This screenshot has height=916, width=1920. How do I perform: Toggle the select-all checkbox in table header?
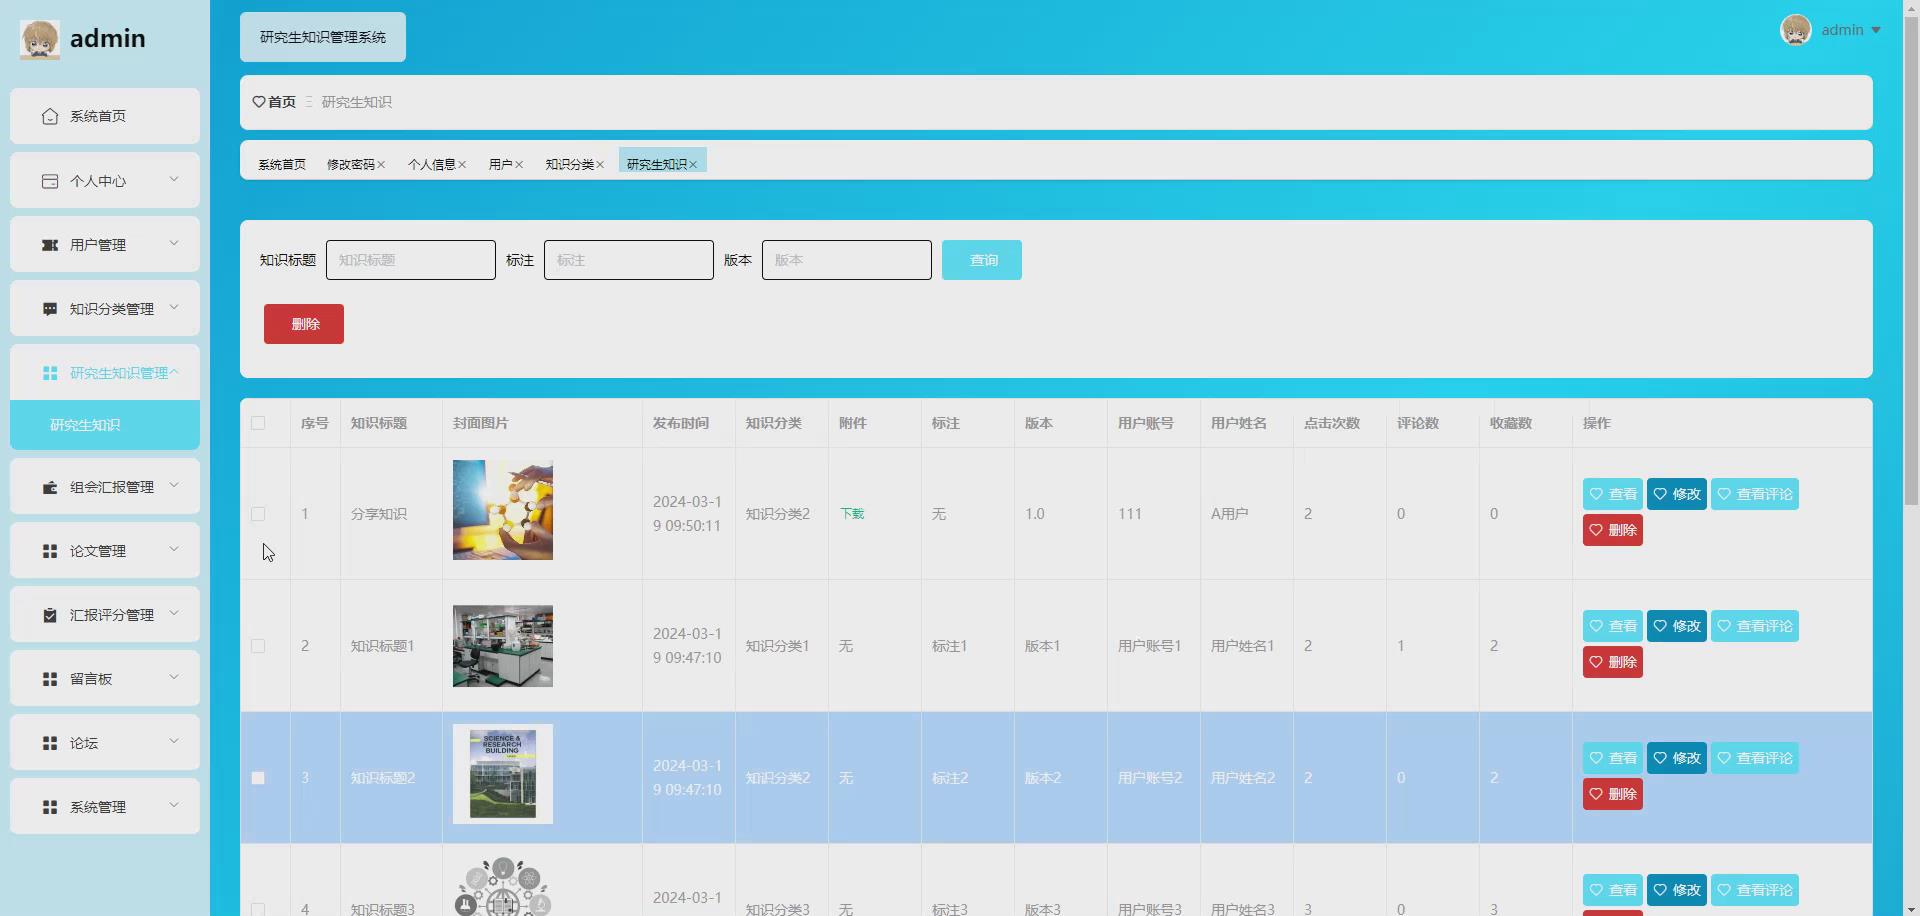pyautogui.click(x=258, y=423)
